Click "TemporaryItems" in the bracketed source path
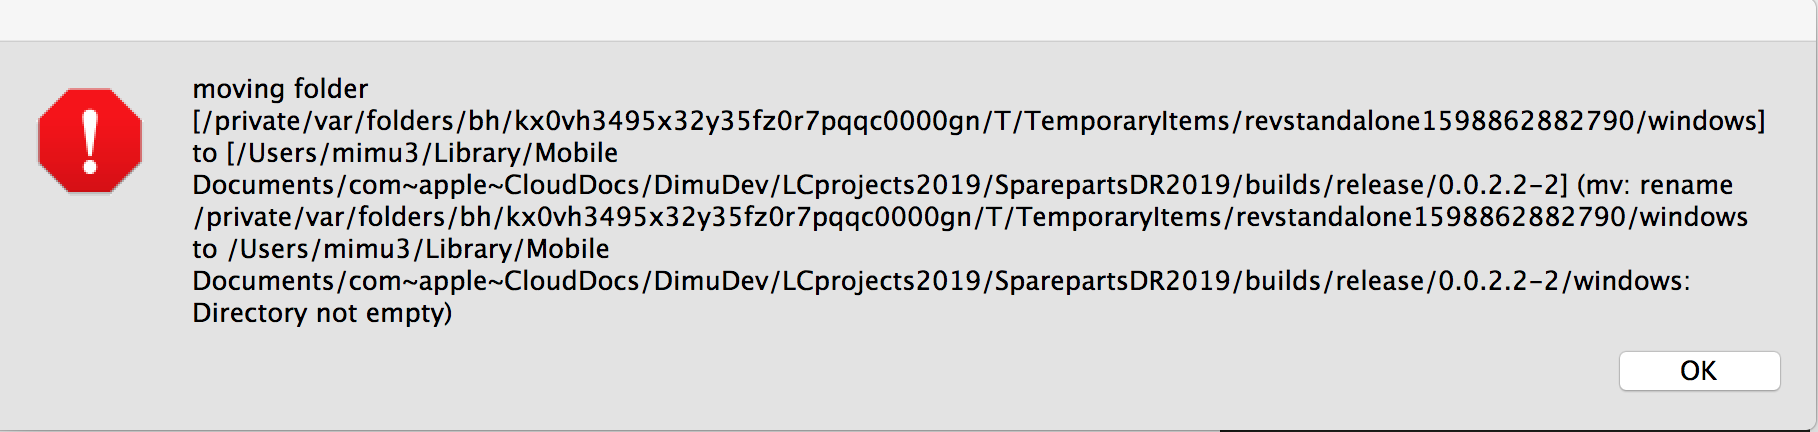This screenshot has height=432, width=1818. click(x=1127, y=121)
